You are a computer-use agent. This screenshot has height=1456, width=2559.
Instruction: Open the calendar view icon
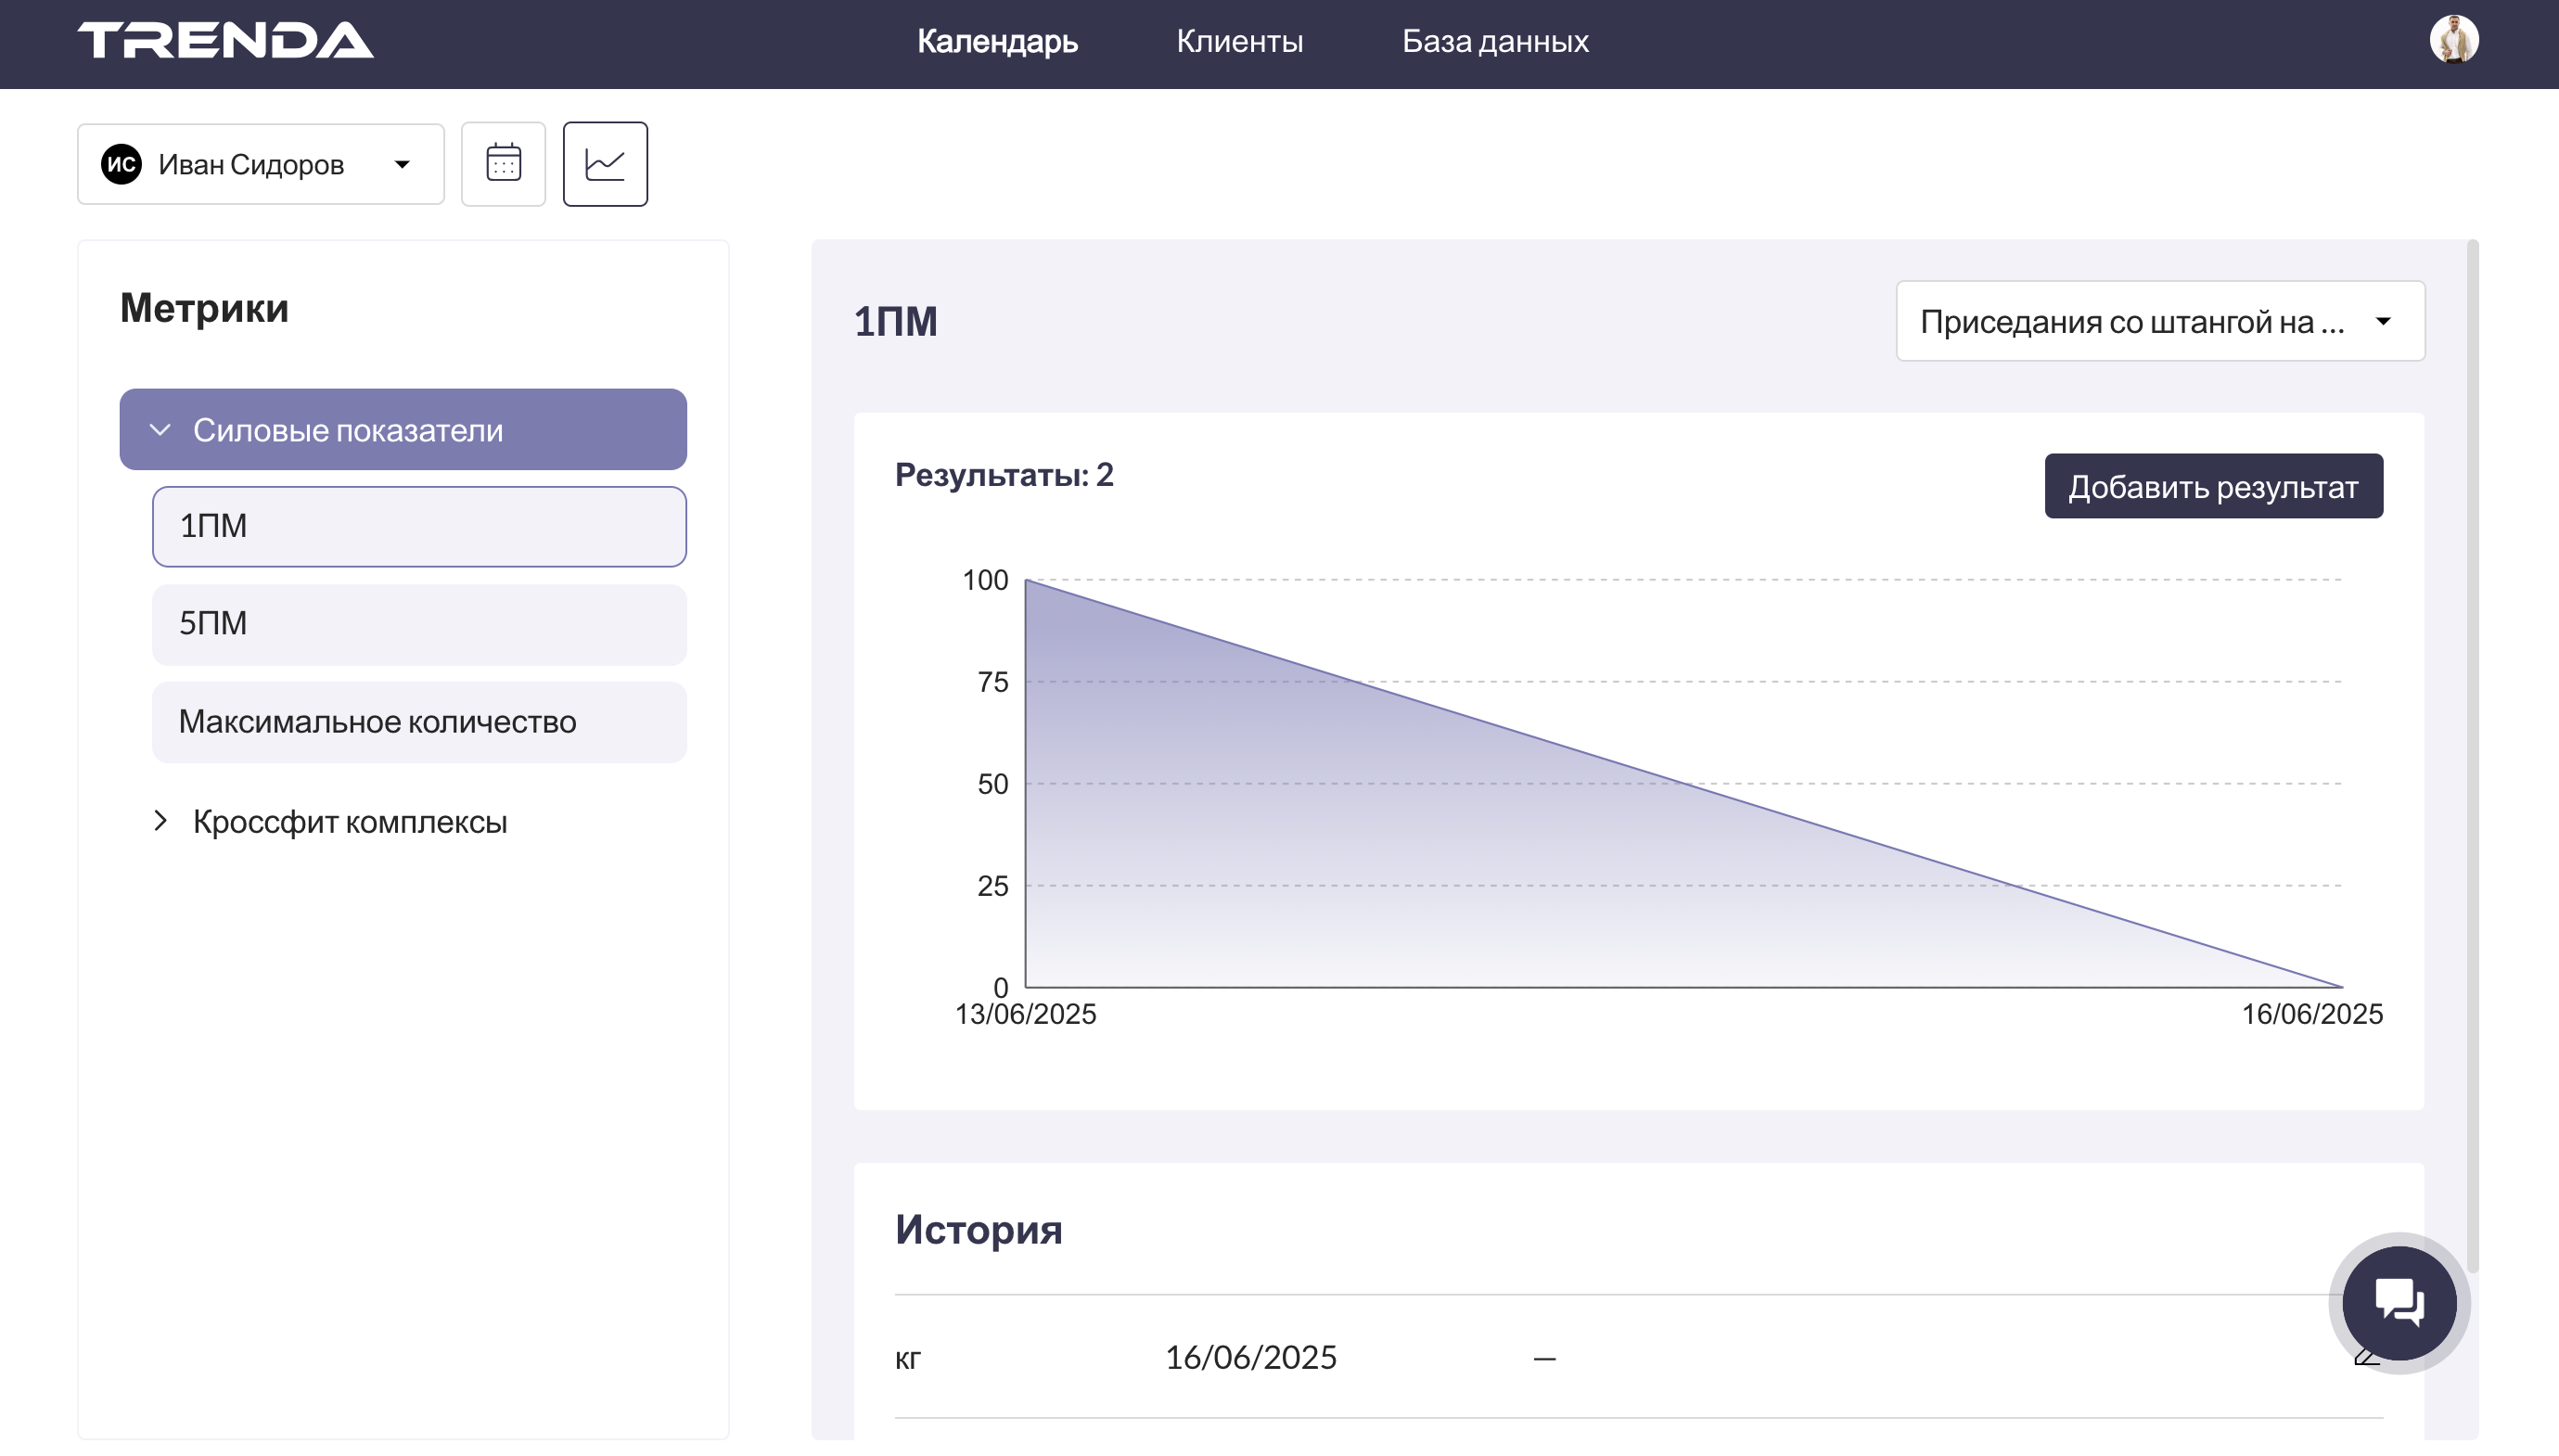click(x=503, y=164)
